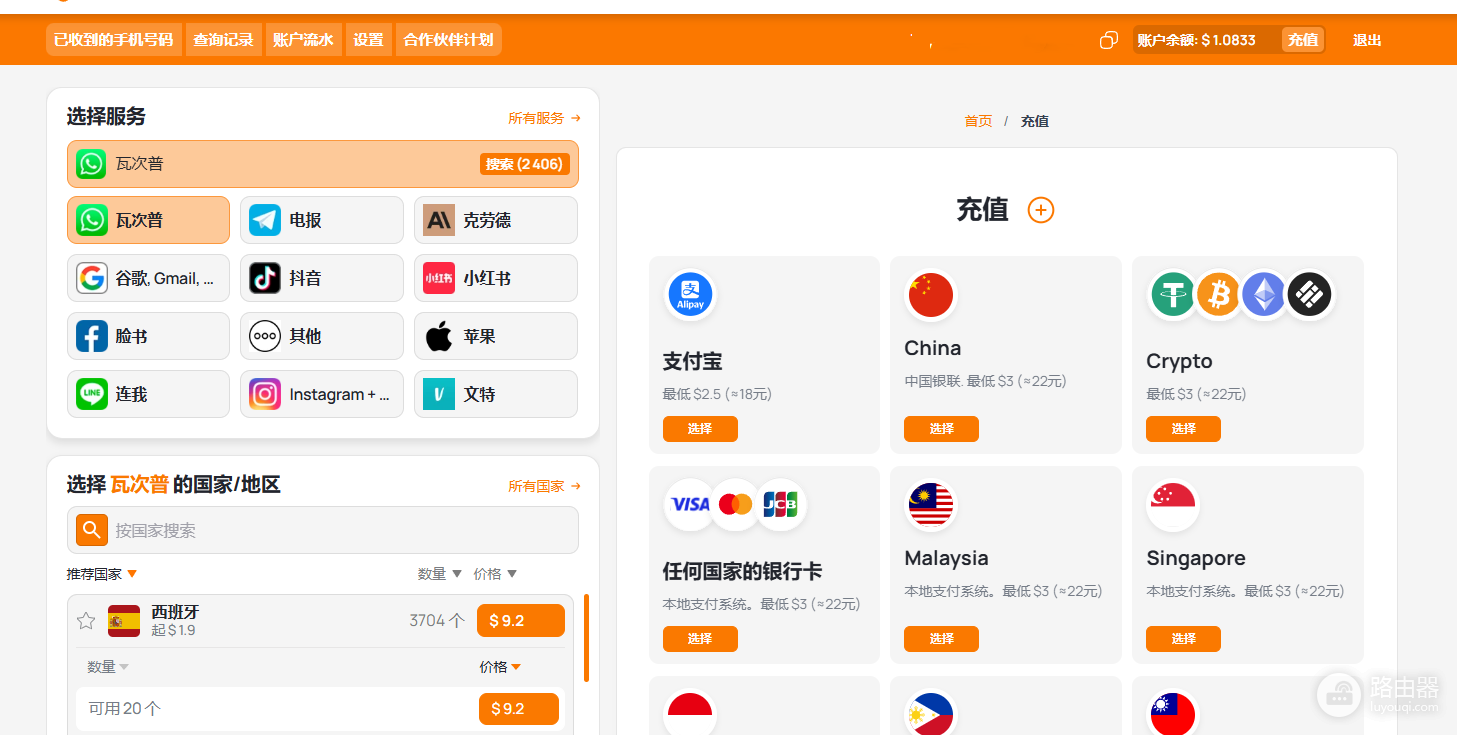Click the 账户余额 $1.0833 text

(x=1196, y=40)
